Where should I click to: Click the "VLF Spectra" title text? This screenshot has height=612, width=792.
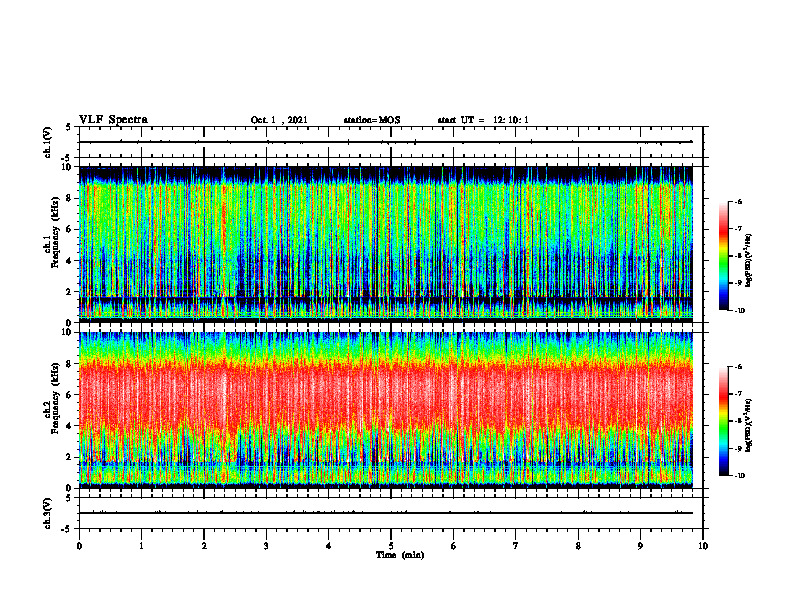click(113, 120)
